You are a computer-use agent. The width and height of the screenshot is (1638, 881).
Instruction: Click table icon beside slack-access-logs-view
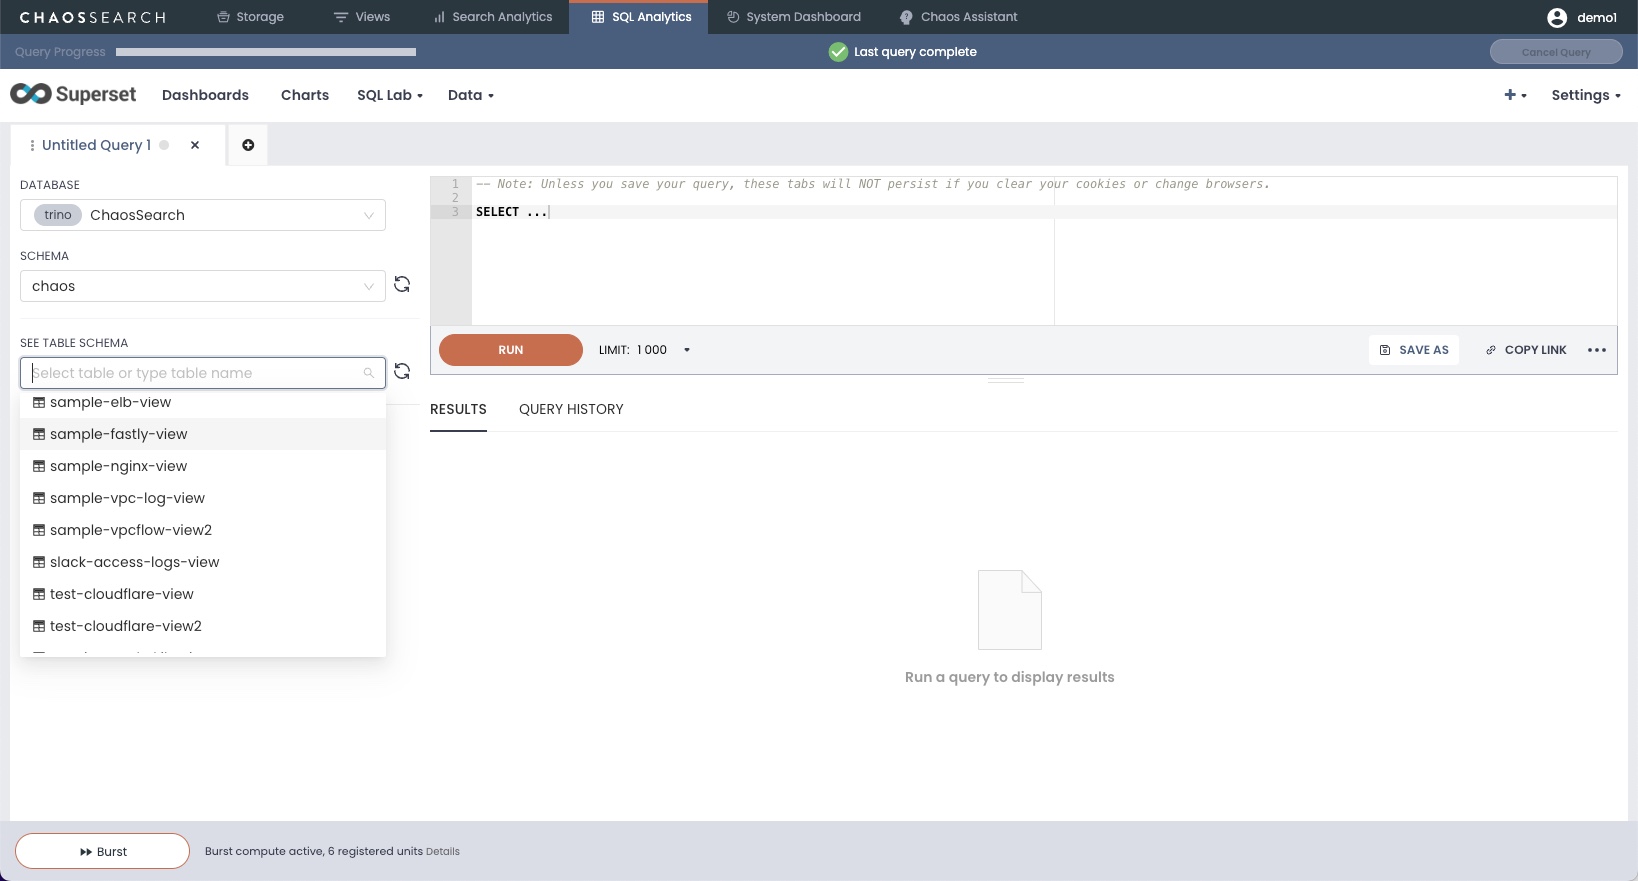(39, 562)
